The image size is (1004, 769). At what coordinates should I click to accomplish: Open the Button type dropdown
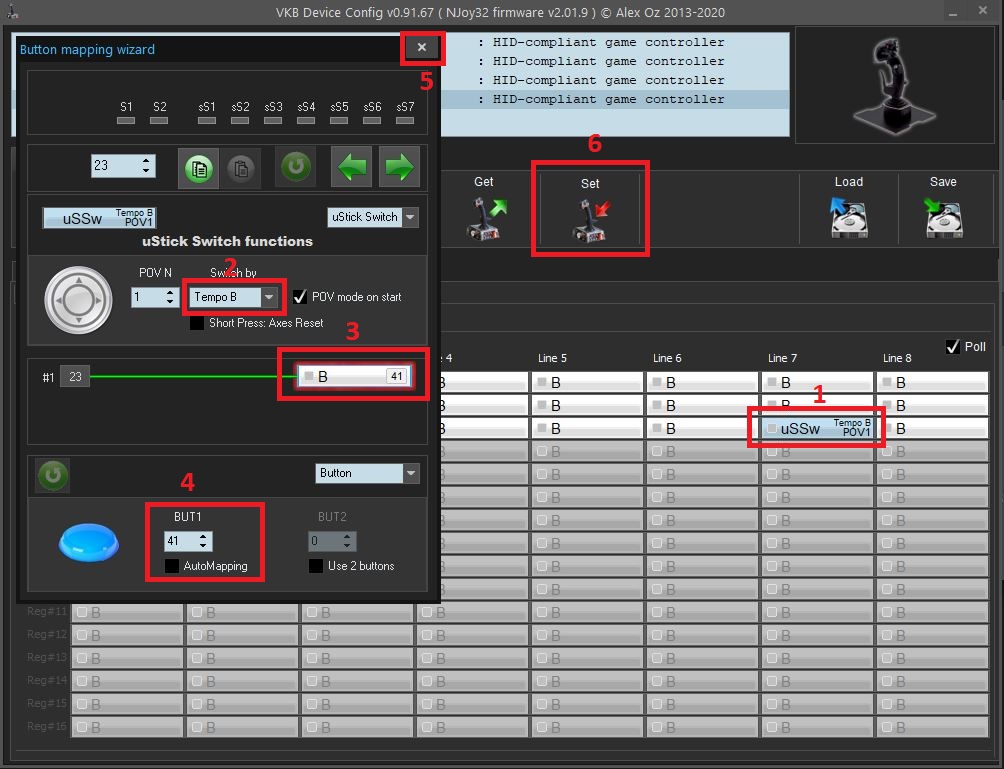click(411, 473)
